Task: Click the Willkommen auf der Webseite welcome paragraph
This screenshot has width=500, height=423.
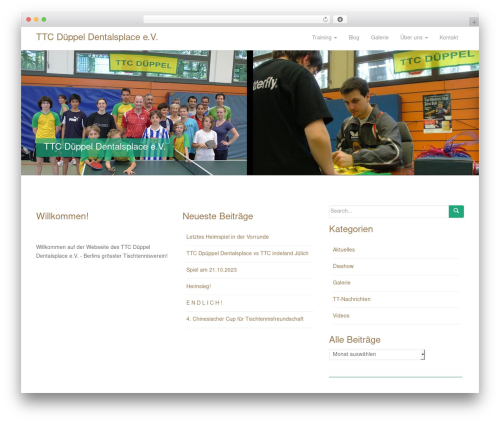Action: point(102,251)
